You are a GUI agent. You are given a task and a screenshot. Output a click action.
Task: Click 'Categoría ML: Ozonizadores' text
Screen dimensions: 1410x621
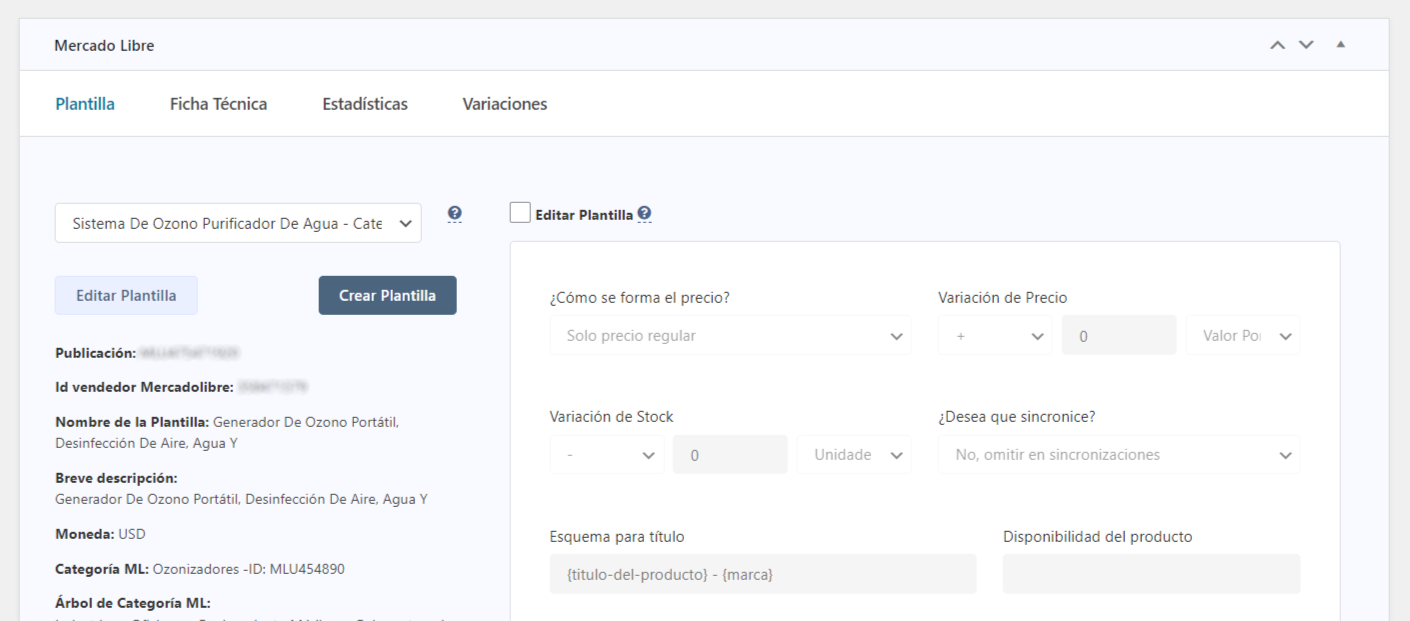tap(200, 569)
